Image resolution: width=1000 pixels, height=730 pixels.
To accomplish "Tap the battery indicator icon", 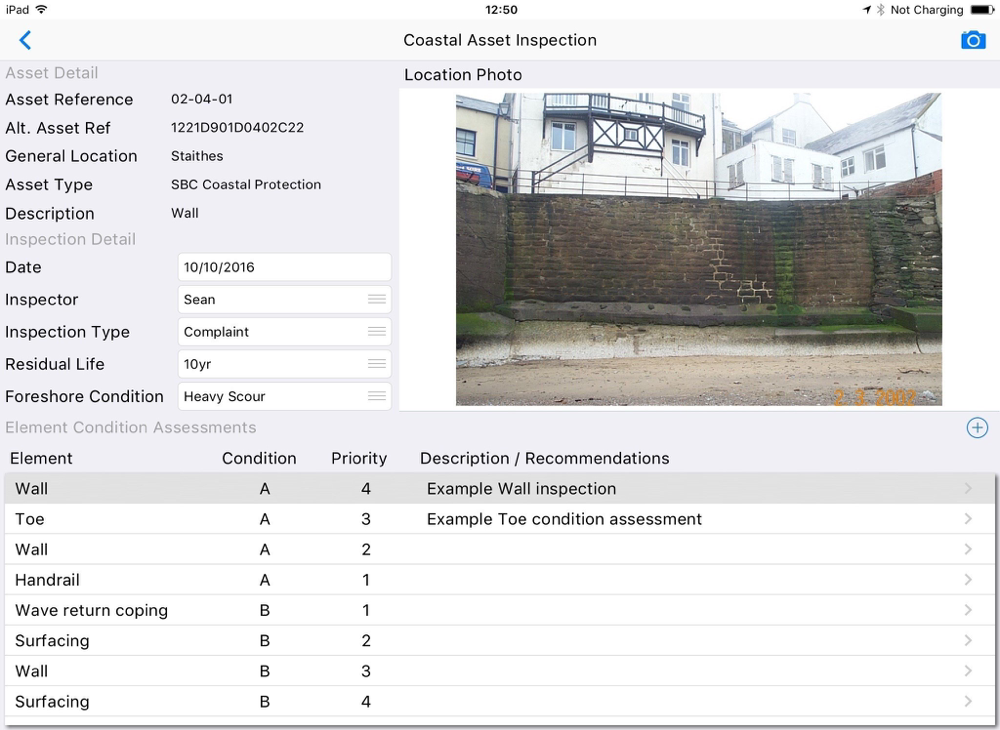I will [983, 10].
